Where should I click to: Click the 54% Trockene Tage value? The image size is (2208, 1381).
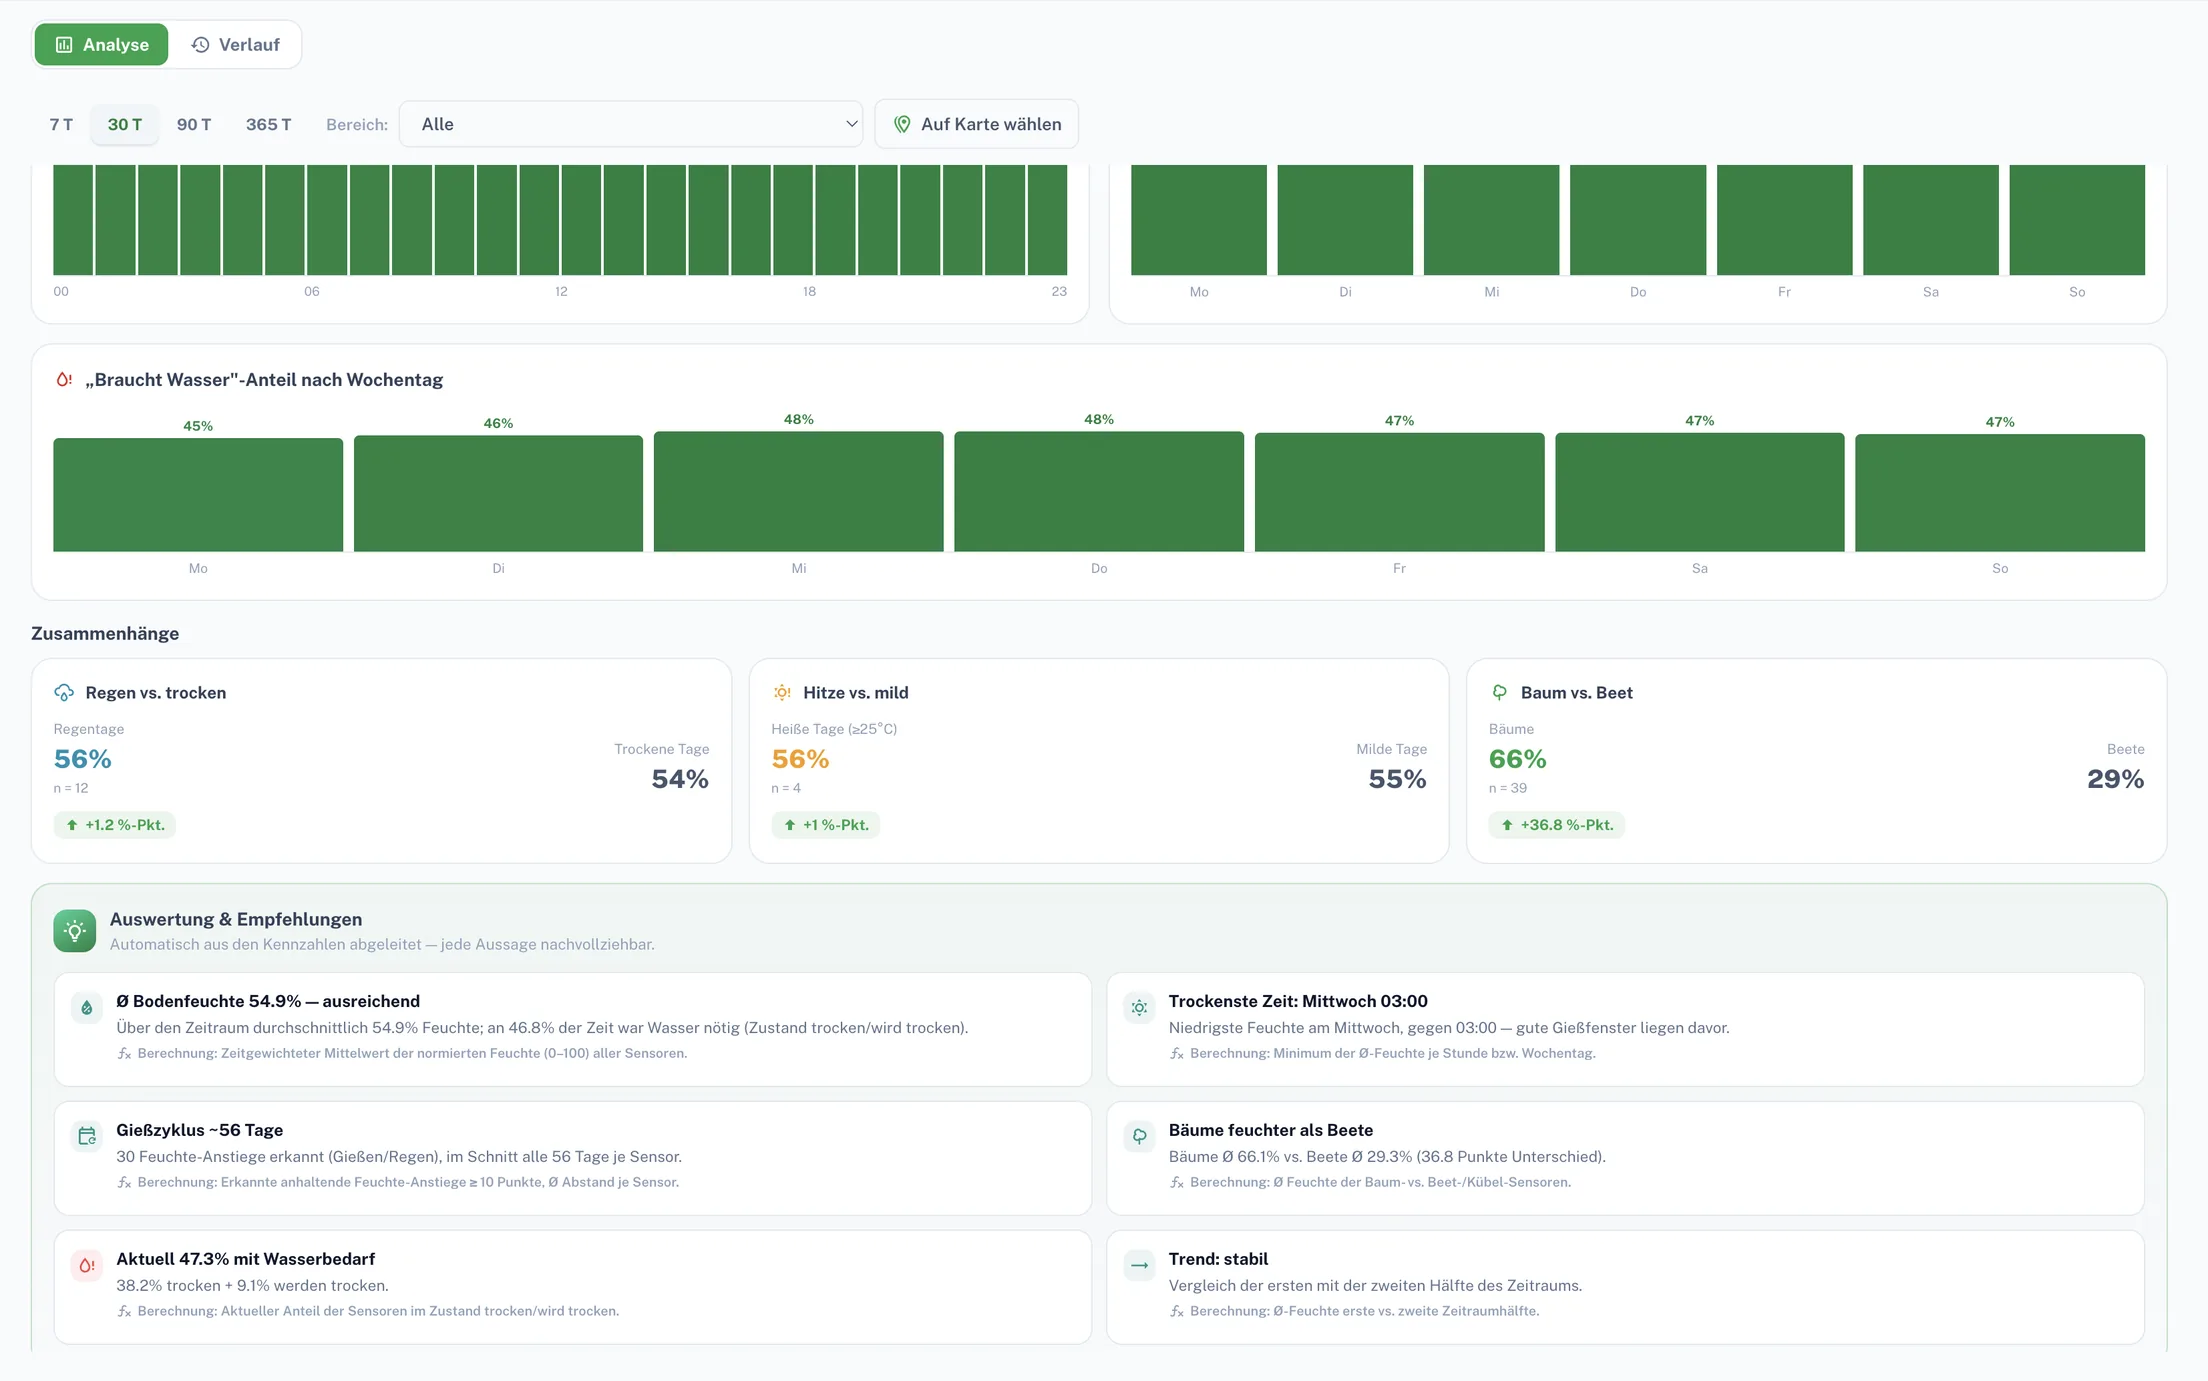click(680, 779)
